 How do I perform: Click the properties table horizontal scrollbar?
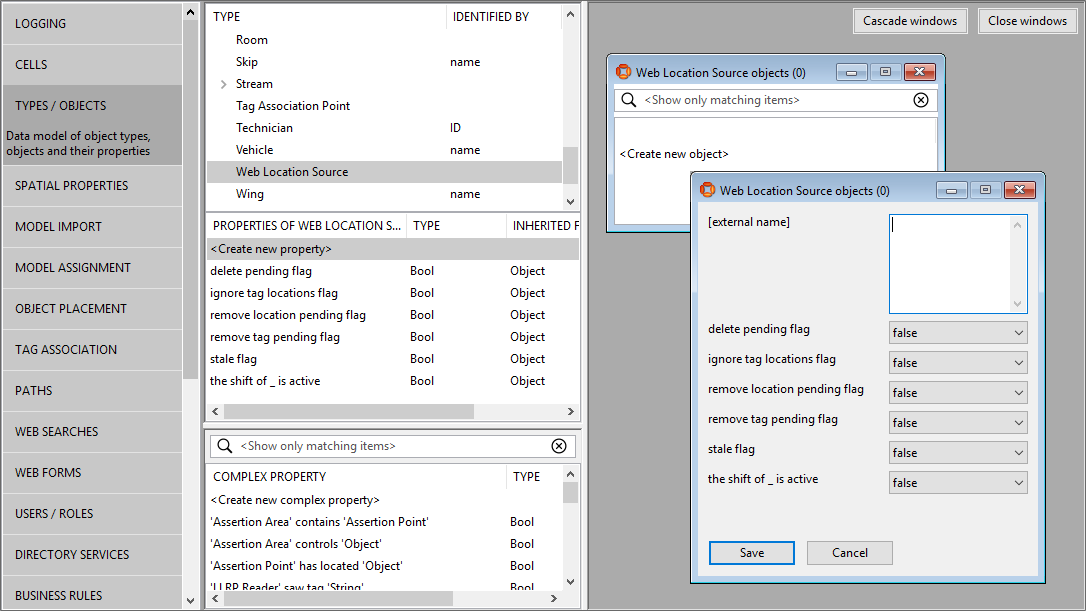(x=349, y=411)
